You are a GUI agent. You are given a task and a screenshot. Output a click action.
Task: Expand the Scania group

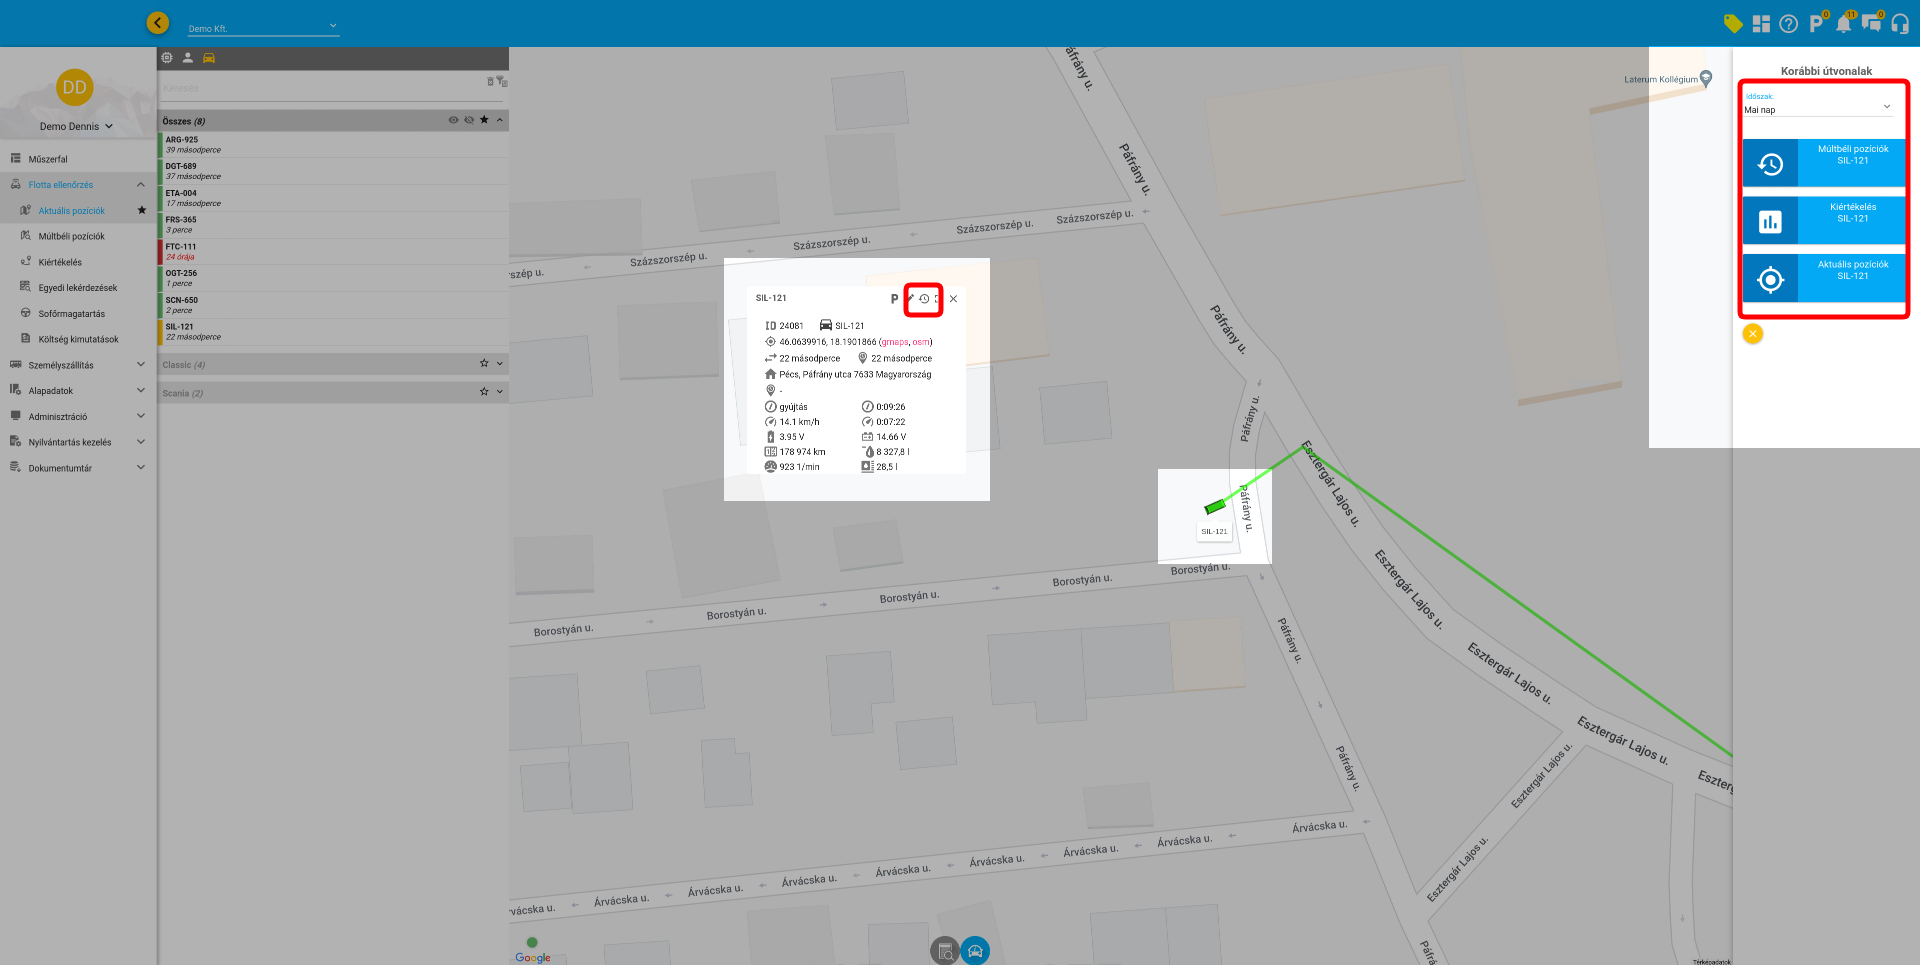coord(500,392)
